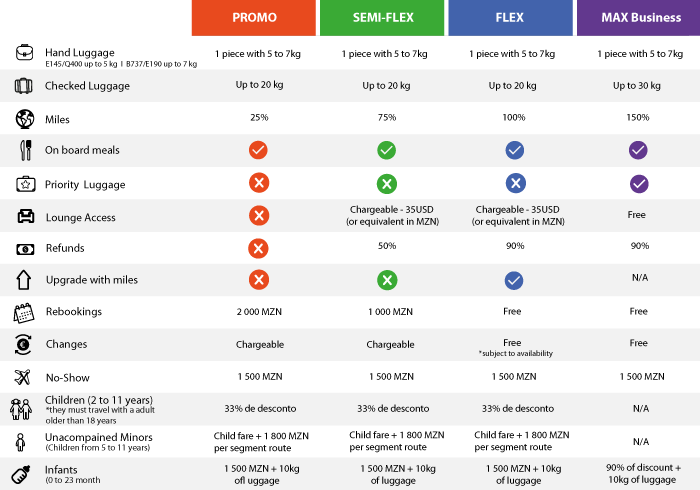
Task: Click the No-Show airplane icon
Action: (x=23, y=377)
